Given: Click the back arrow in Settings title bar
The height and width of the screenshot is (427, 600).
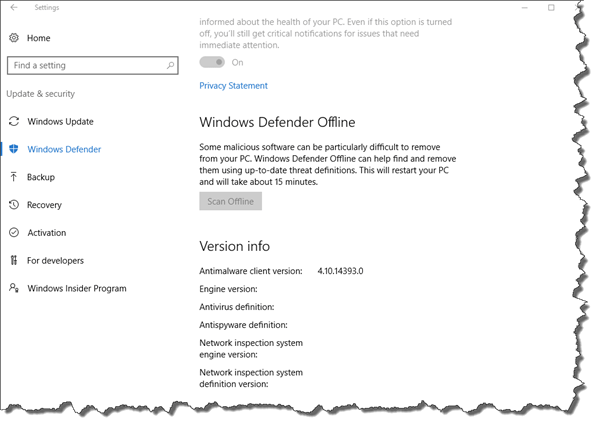Looking at the screenshot, I should (x=14, y=7).
